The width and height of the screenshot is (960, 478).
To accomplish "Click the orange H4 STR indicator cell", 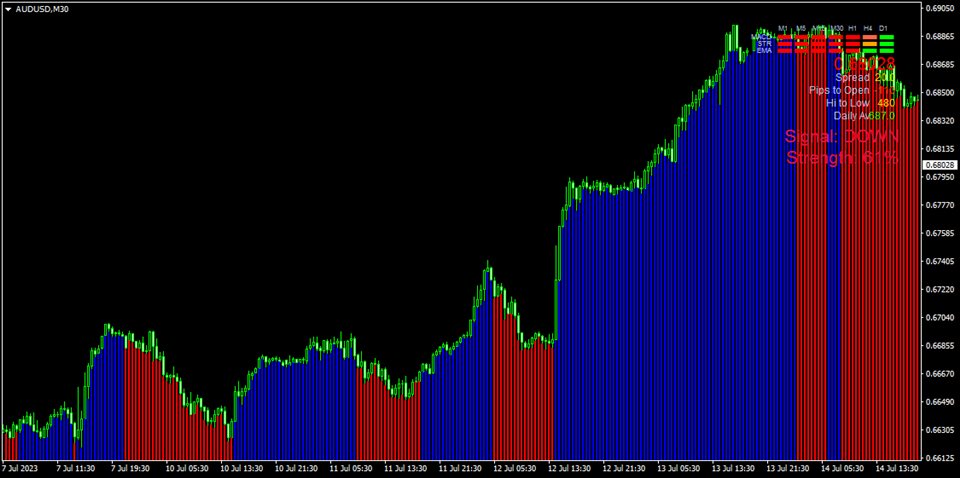I will pos(869,44).
